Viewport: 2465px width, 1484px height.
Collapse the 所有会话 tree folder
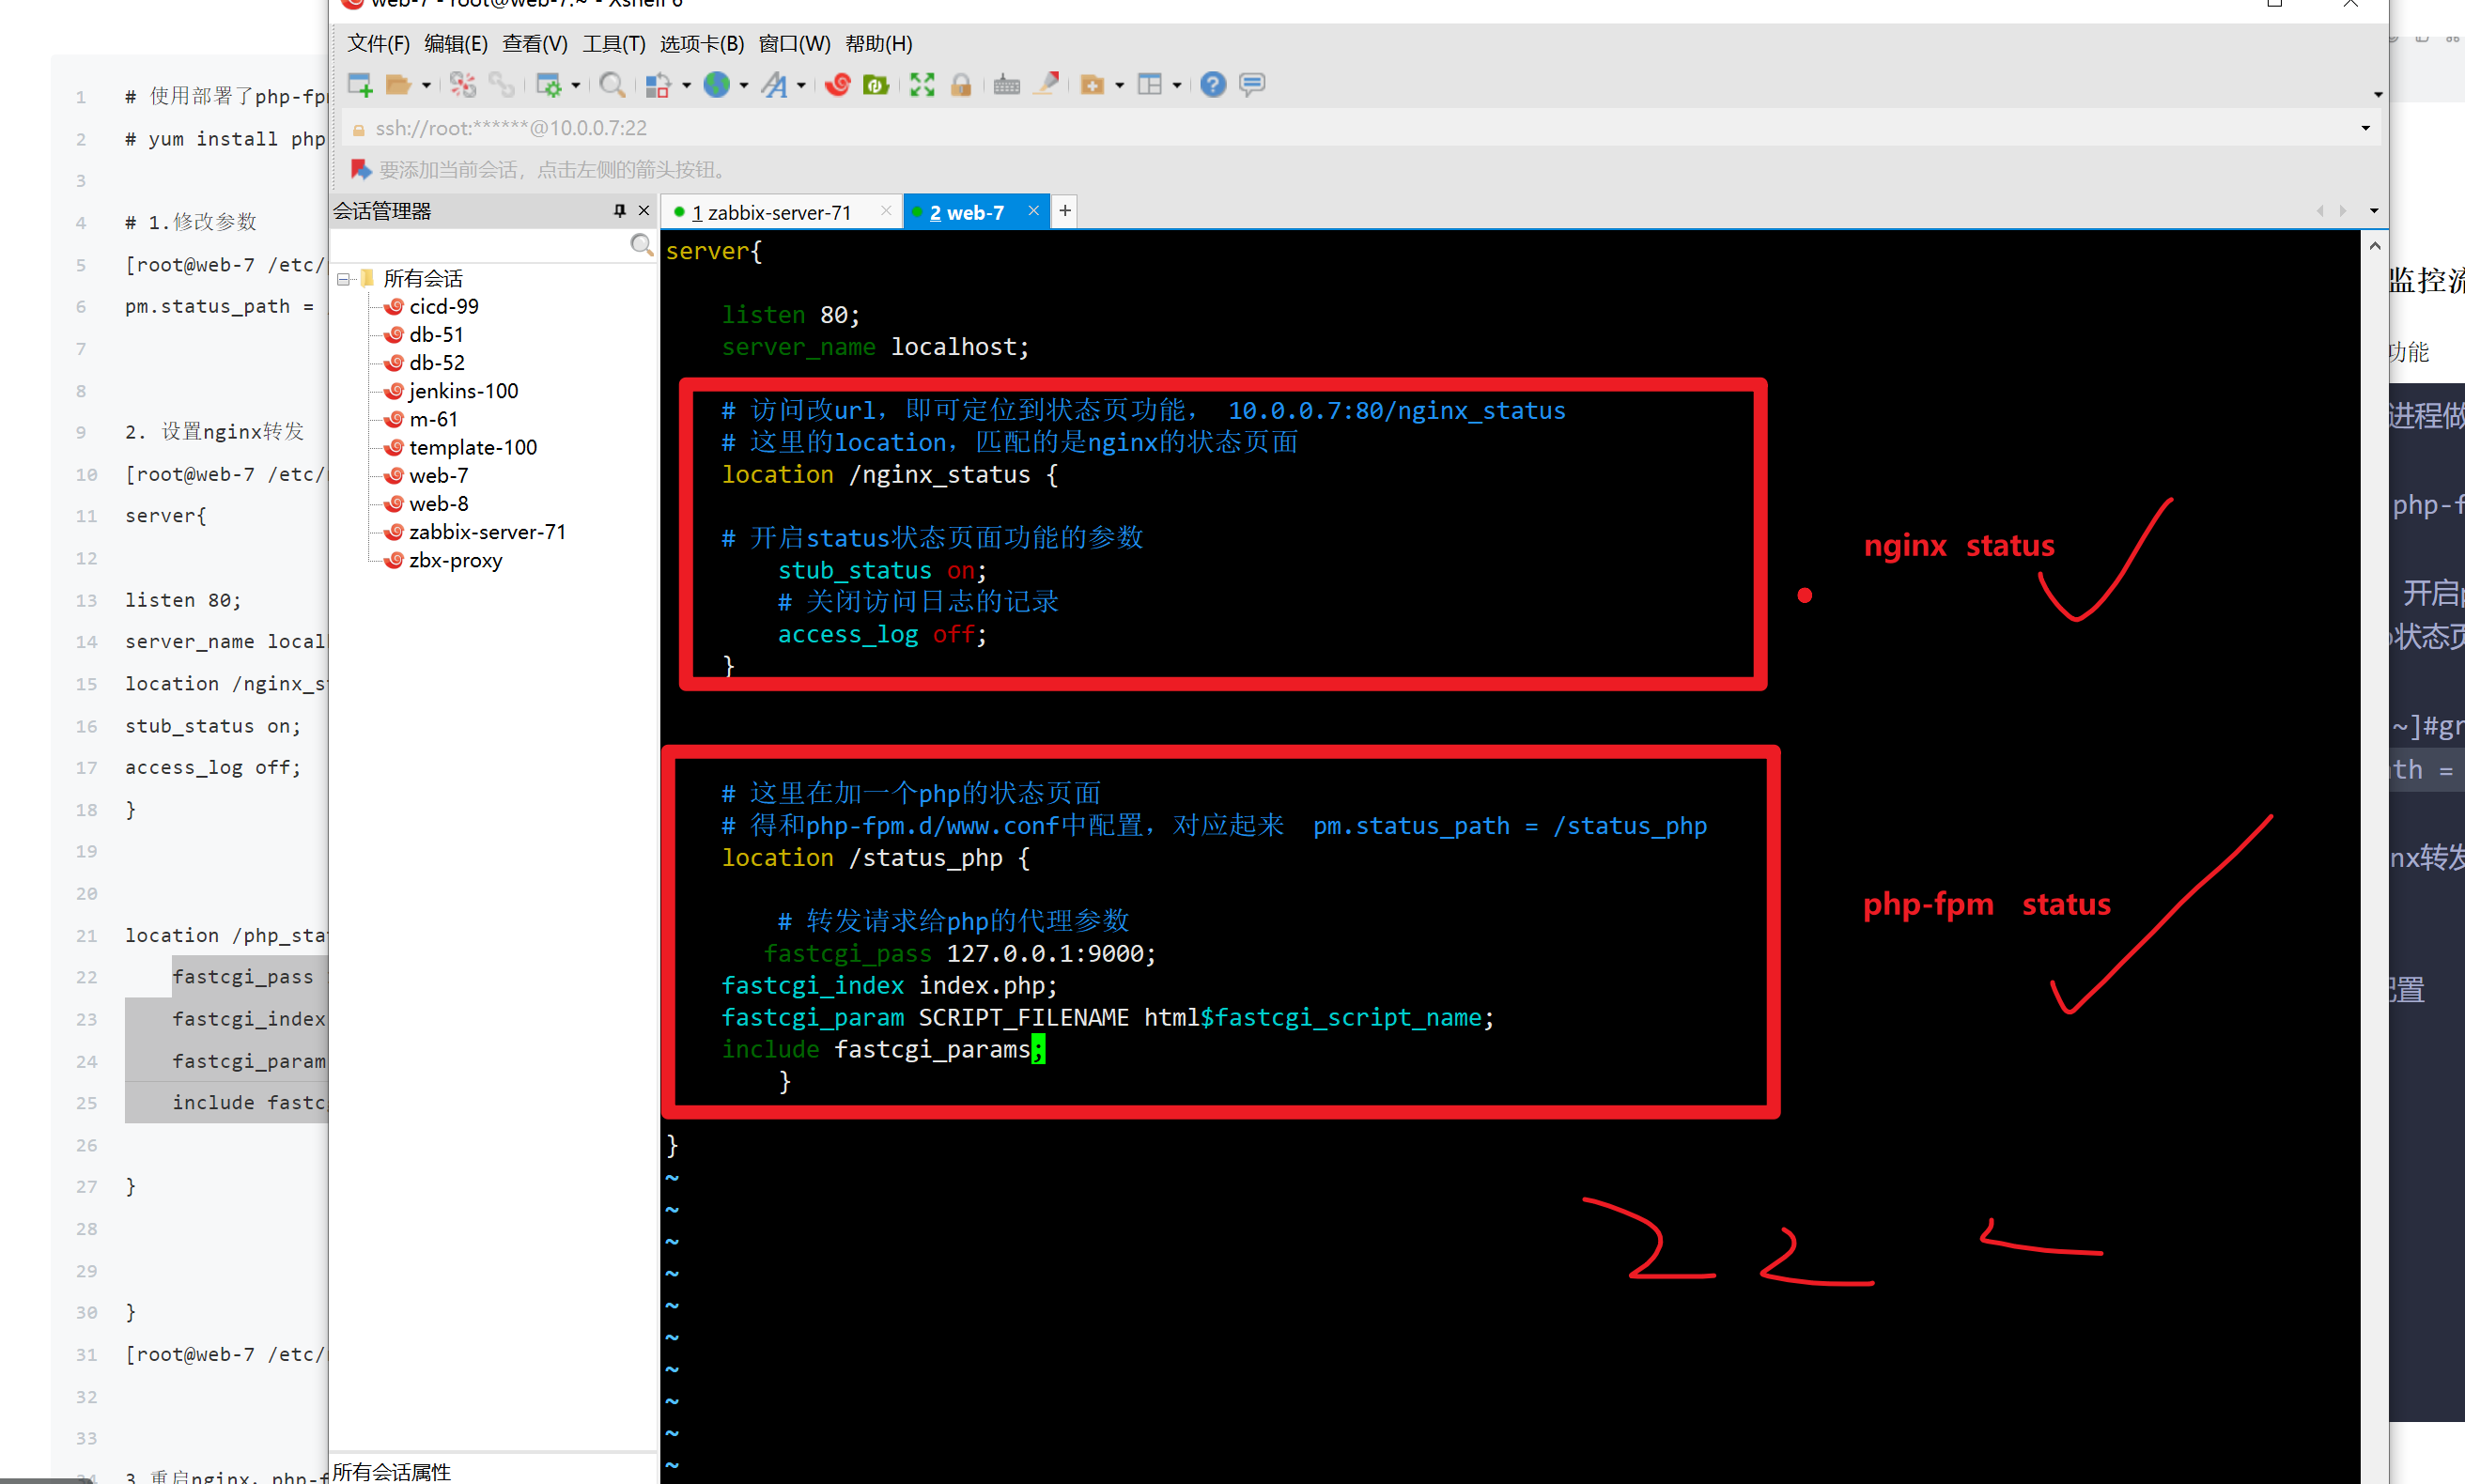click(344, 279)
